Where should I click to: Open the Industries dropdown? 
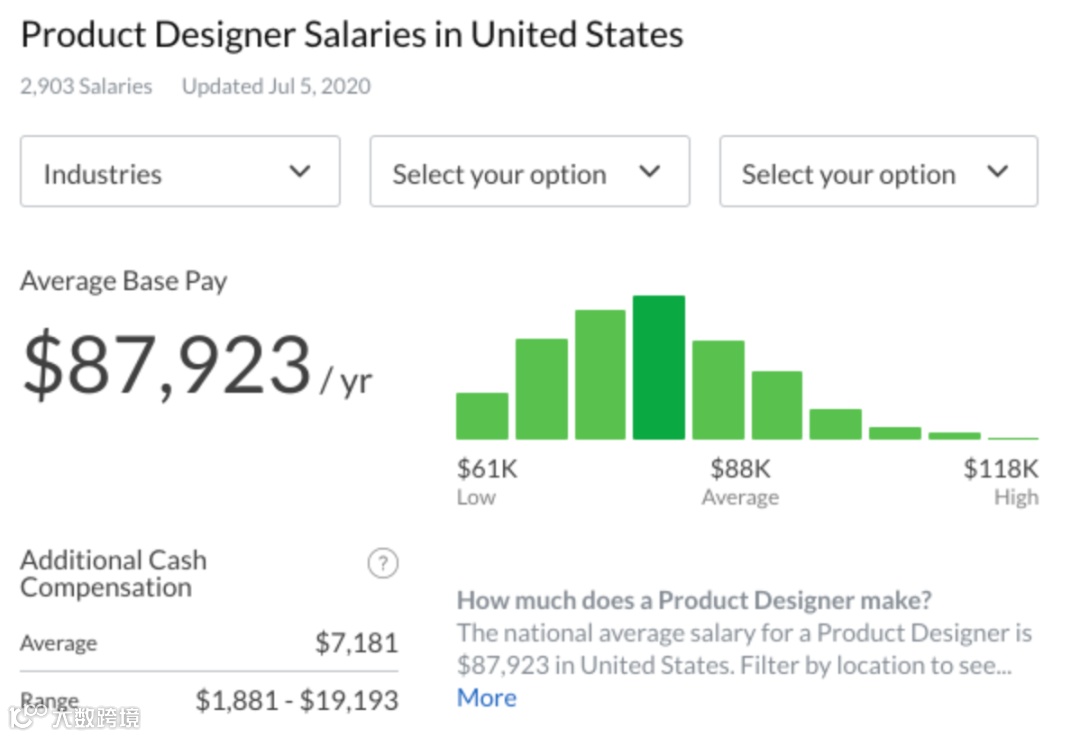pyautogui.click(x=180, y=172)
